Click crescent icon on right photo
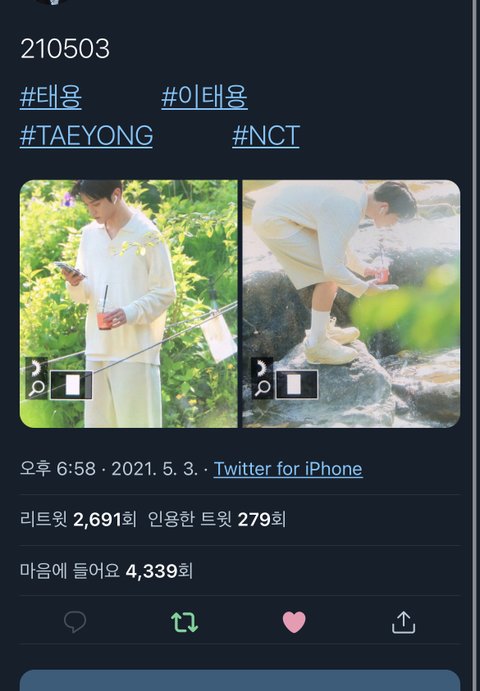Viewport: 480px width, 691px height. [262, 368]
